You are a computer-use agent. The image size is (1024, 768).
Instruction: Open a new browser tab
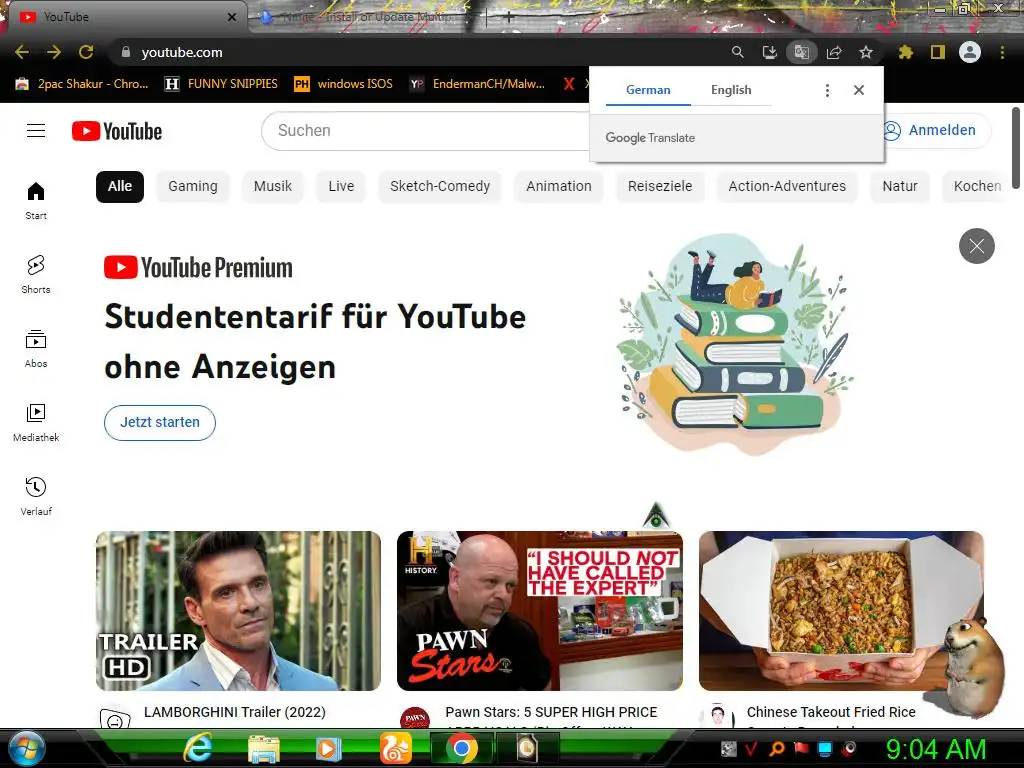point(509,18)
